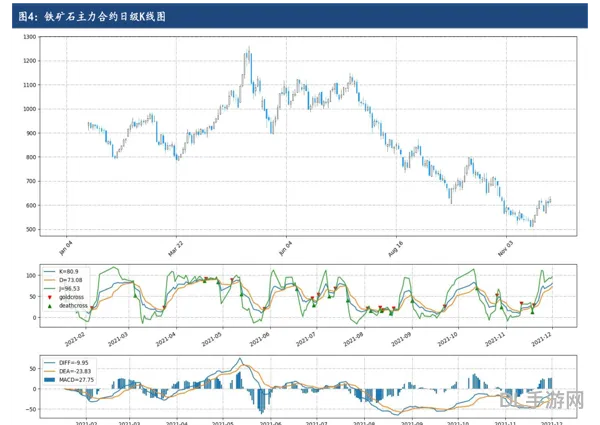Click the 2021-07 label under KDJ chart
The width and height of the screenshot is (600, 425).
[306, 339]
